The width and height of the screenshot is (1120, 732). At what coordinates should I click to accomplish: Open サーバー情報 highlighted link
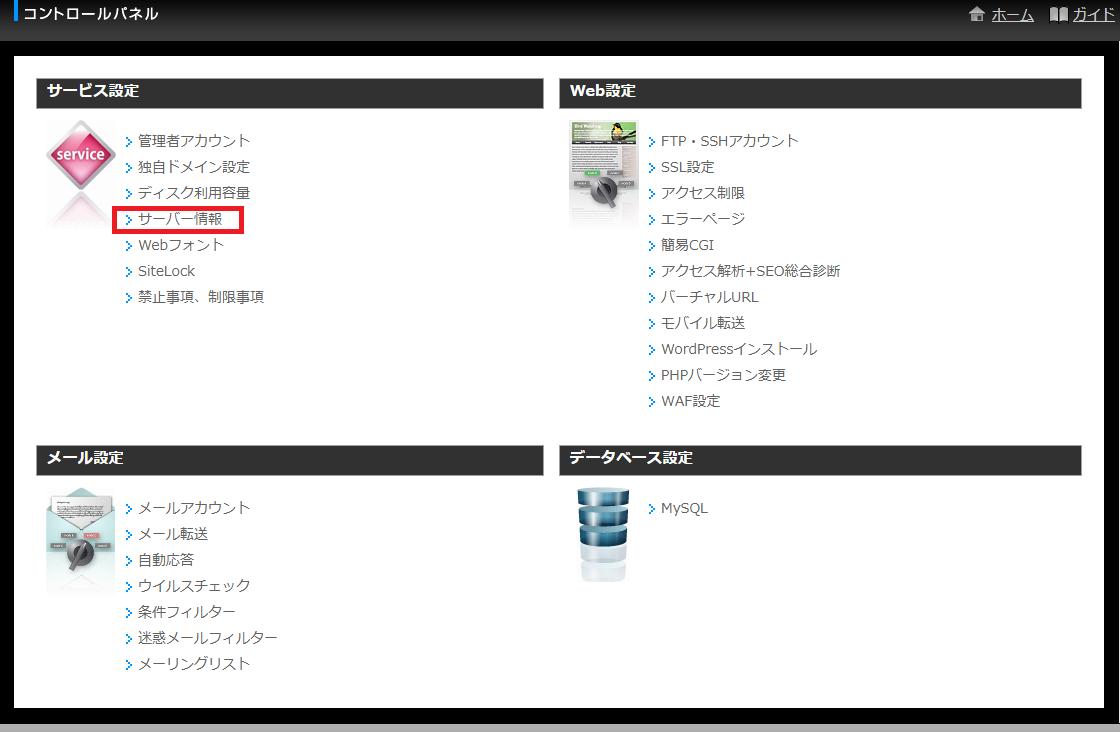click(x=180, y=219)
